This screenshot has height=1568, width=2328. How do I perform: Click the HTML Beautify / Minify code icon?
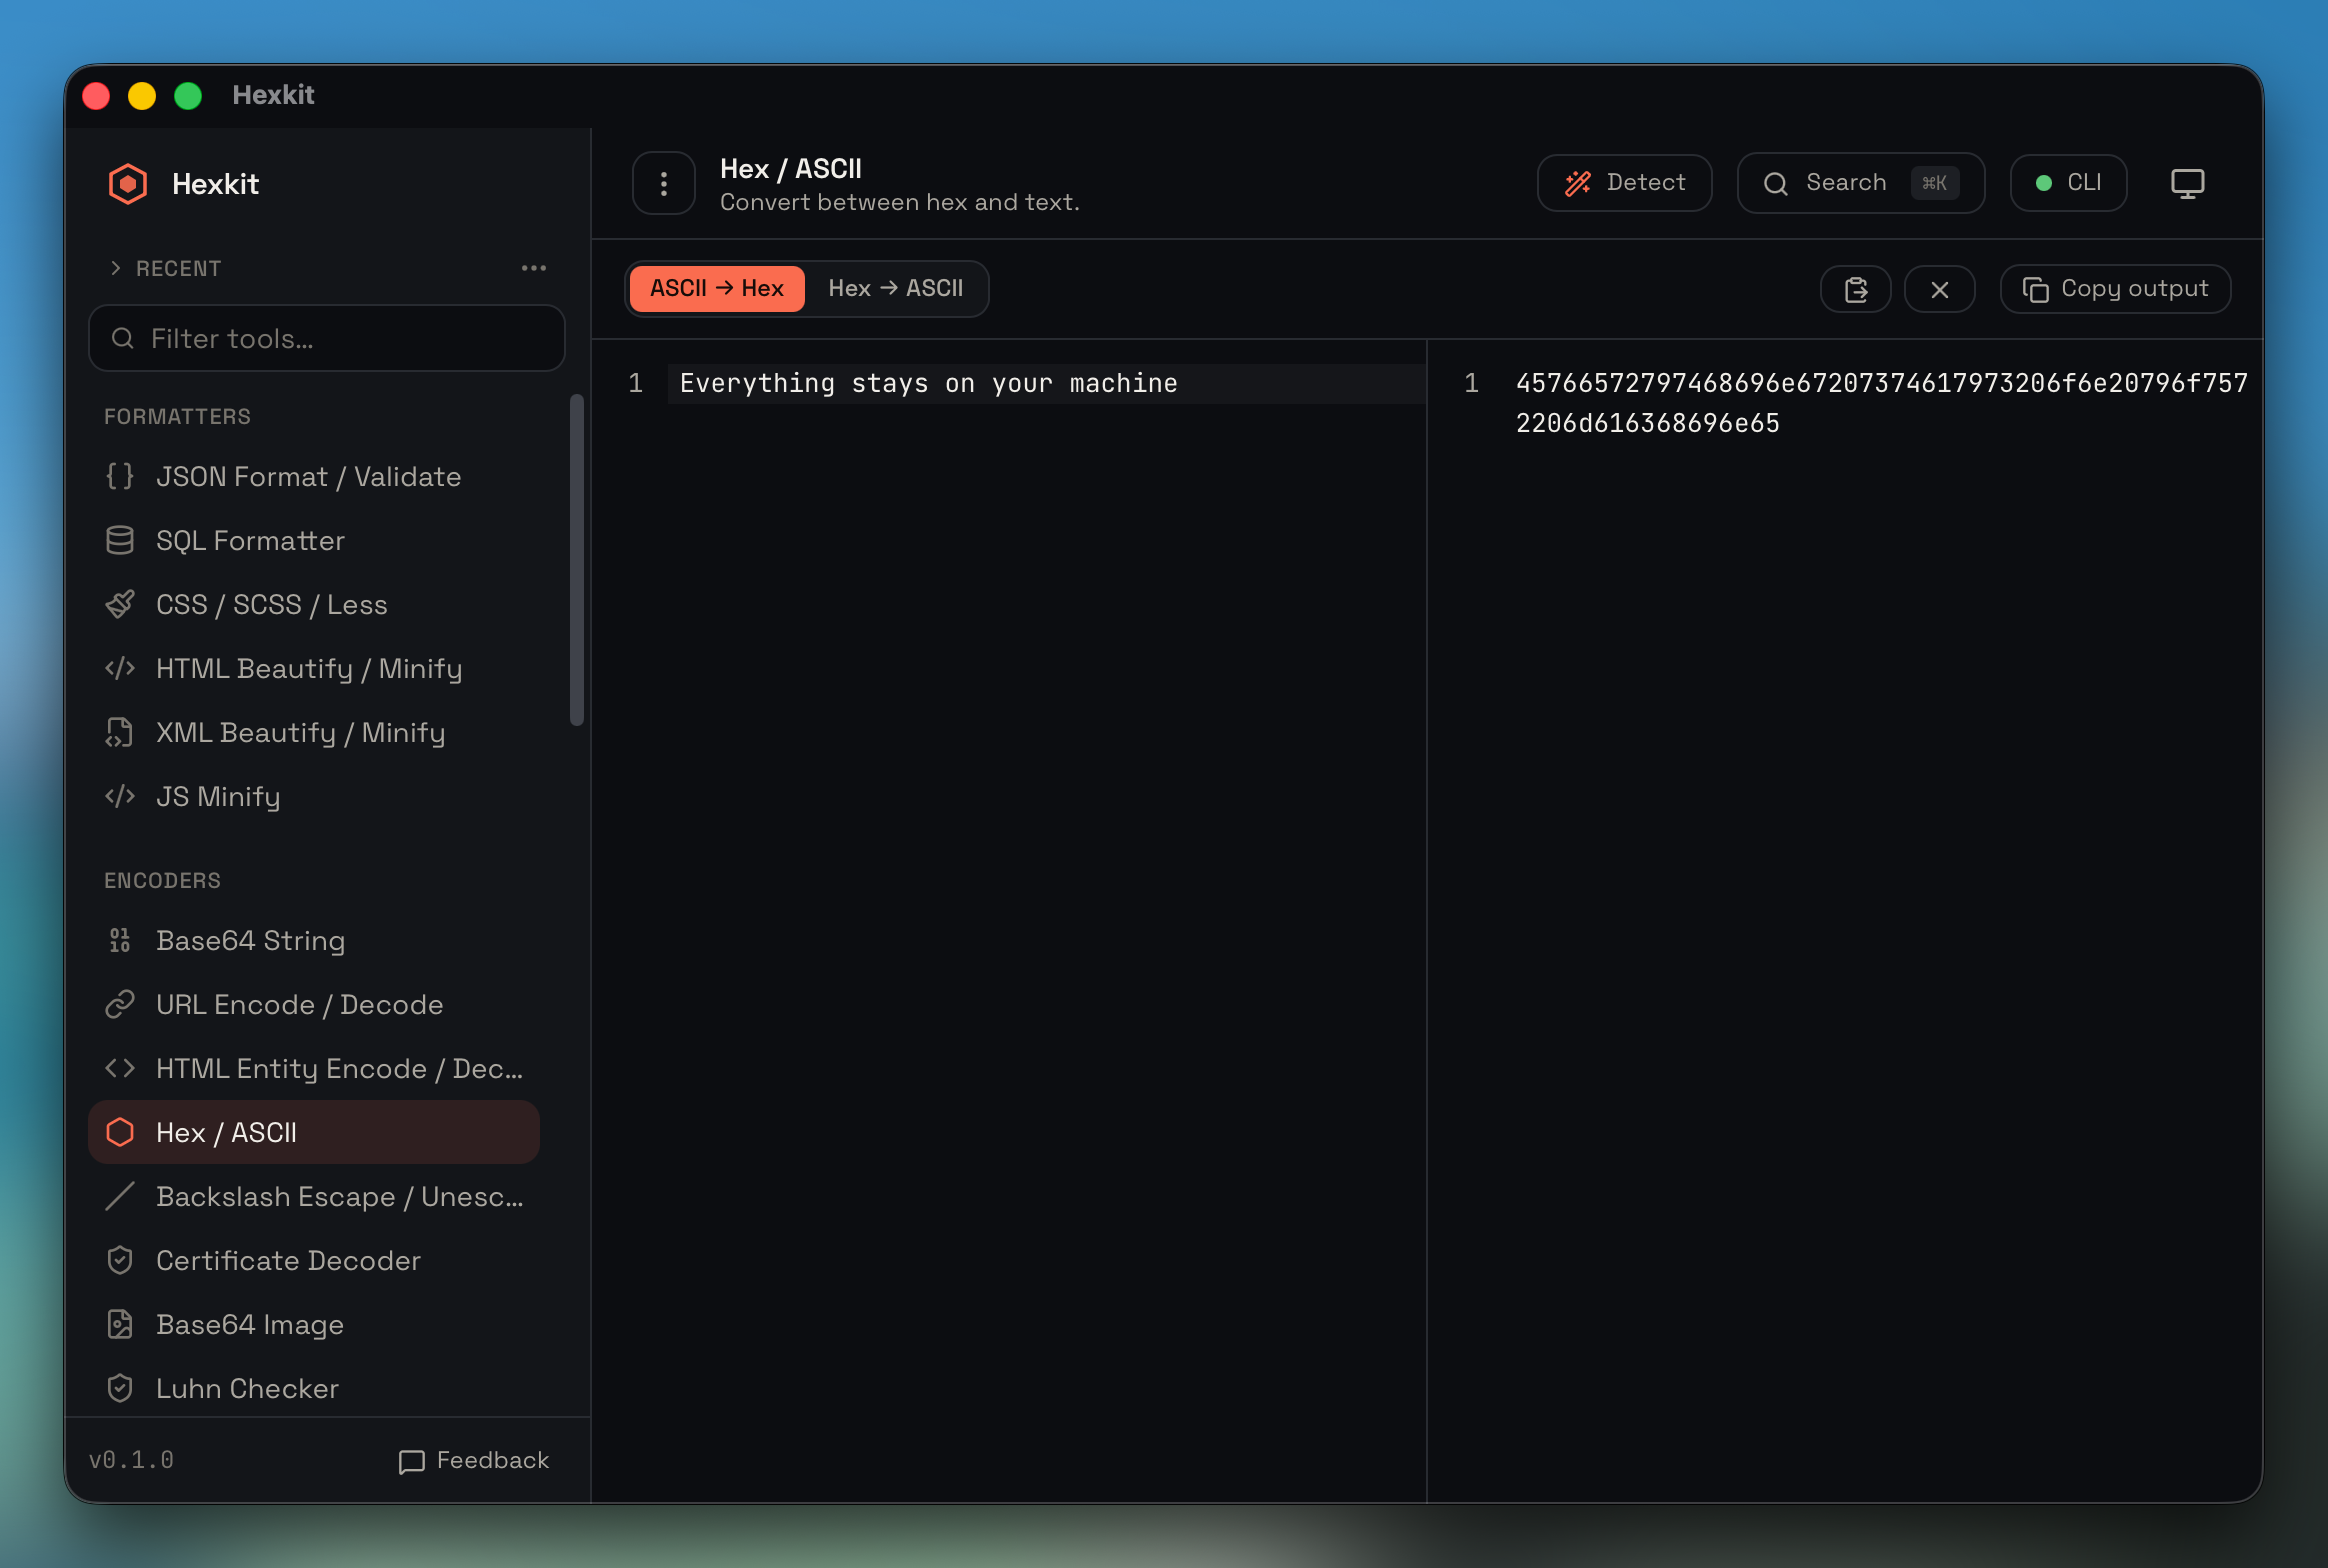[x=120, y=669]
